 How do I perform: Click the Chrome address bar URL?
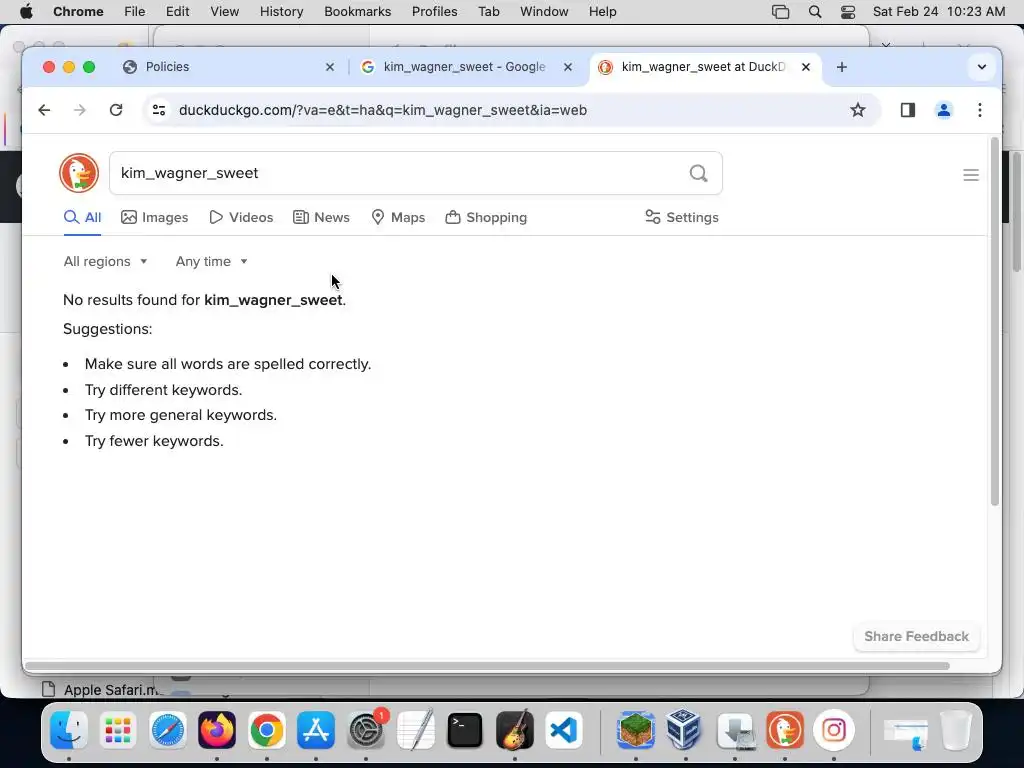[x=383, y=110]
